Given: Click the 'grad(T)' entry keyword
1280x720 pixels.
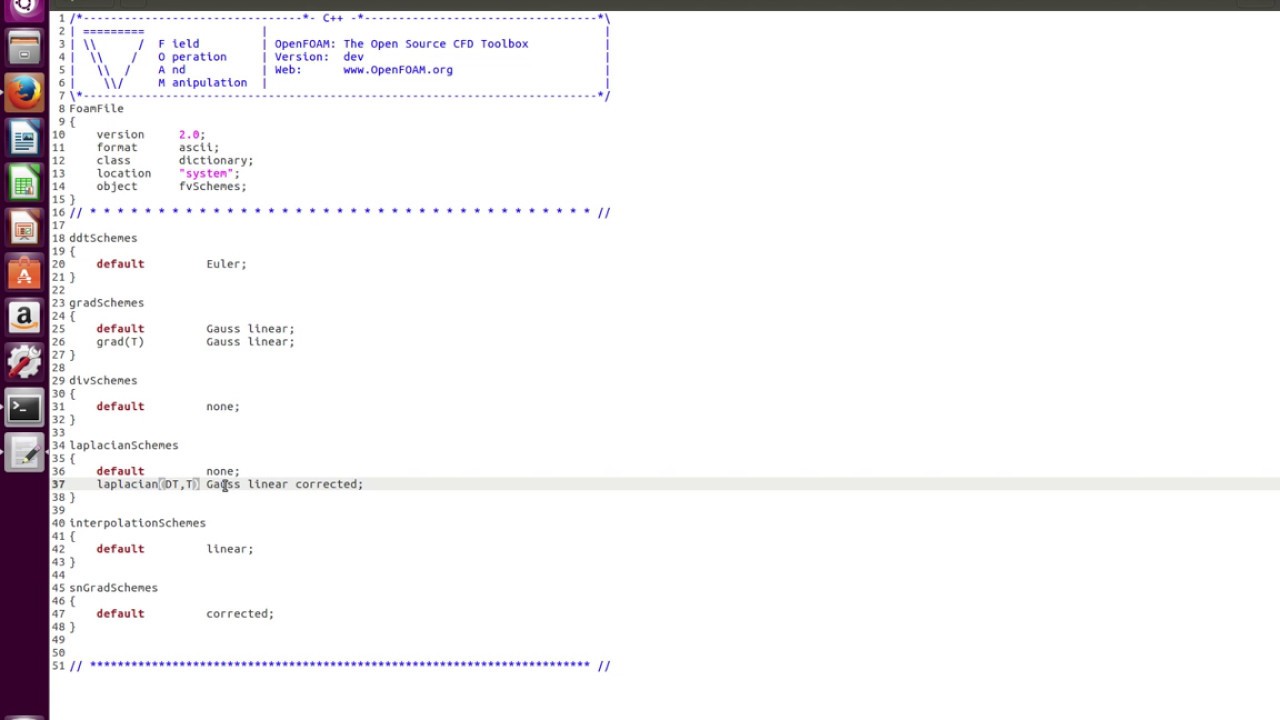Looking at the screenshot, I should 120,341.
